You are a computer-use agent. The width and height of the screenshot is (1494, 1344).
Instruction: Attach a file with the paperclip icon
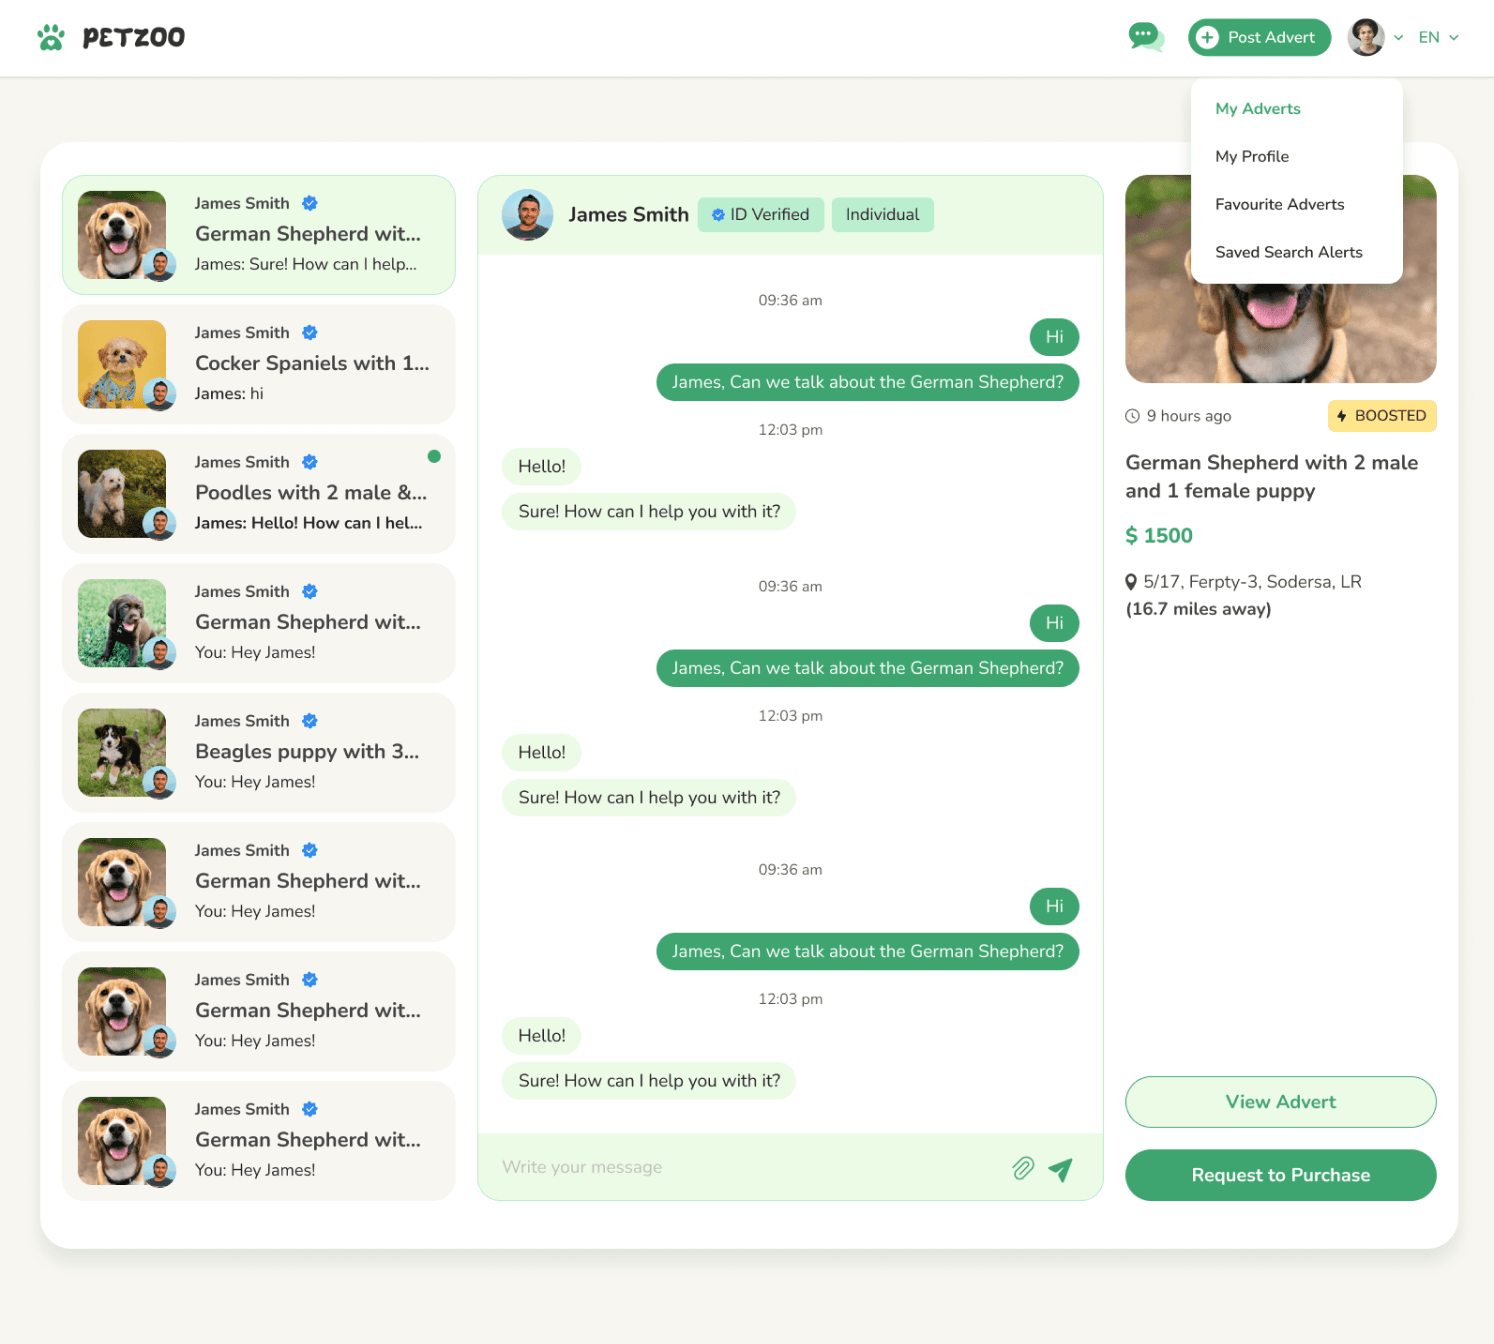coord(1023,1168)
